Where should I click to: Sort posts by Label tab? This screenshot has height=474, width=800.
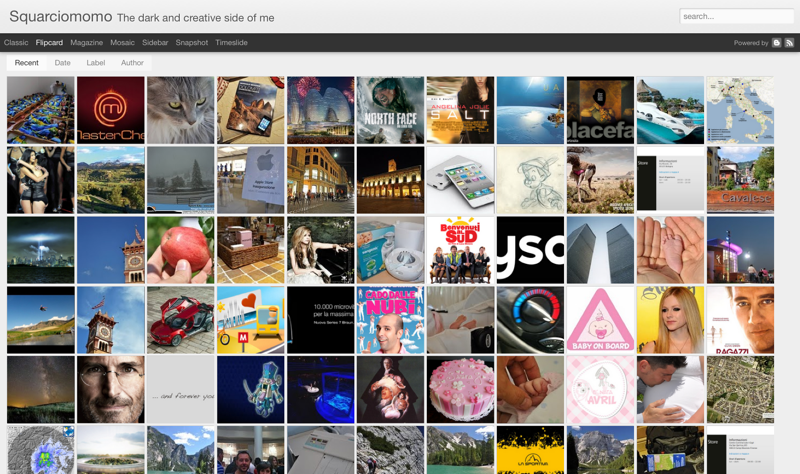[95, 63]
